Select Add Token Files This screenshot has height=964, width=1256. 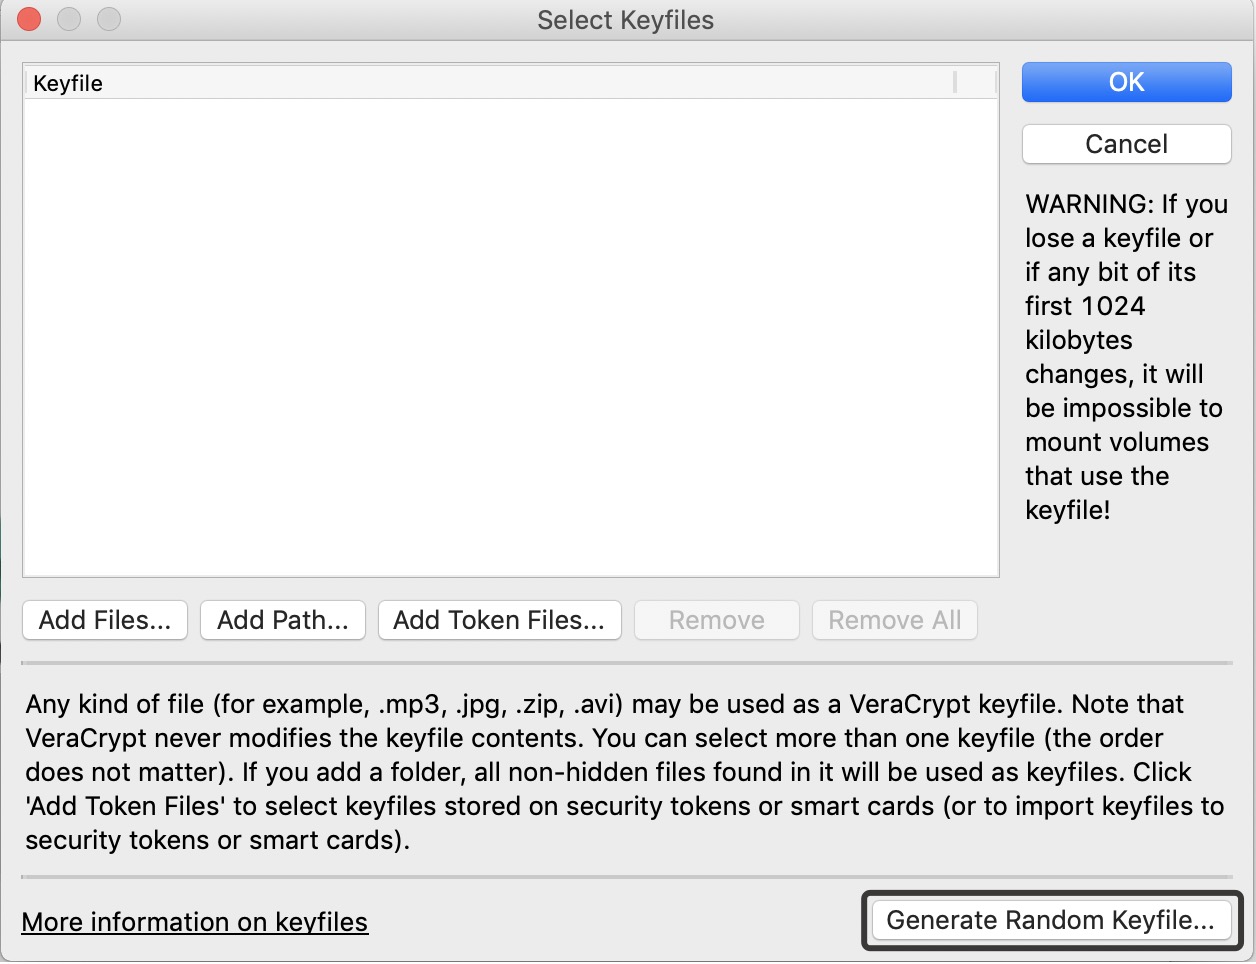tap(499, 620)
